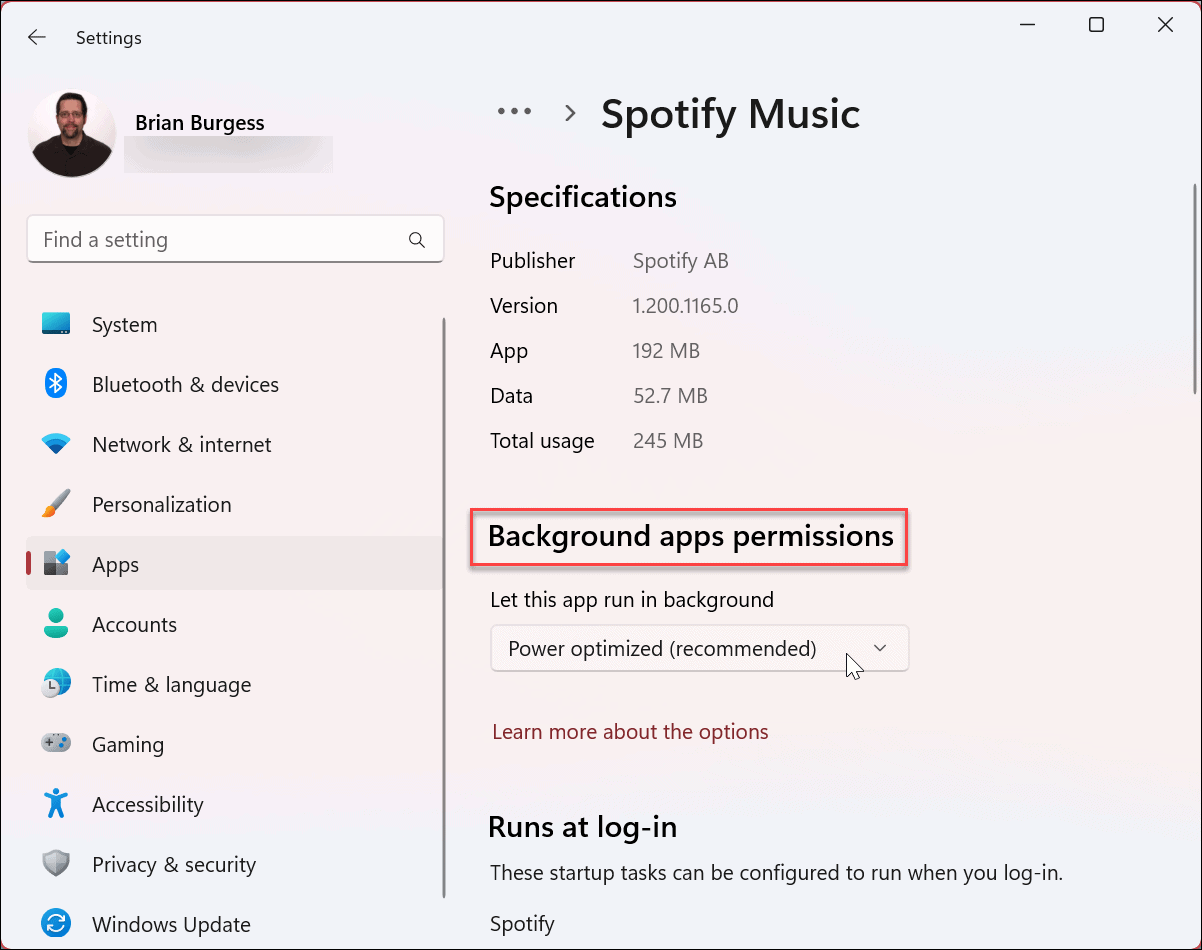Image resolution: width=1202 pixels, height=950 pixels.
Task: Go to Network & internet settings
Action: coord(234,444)
